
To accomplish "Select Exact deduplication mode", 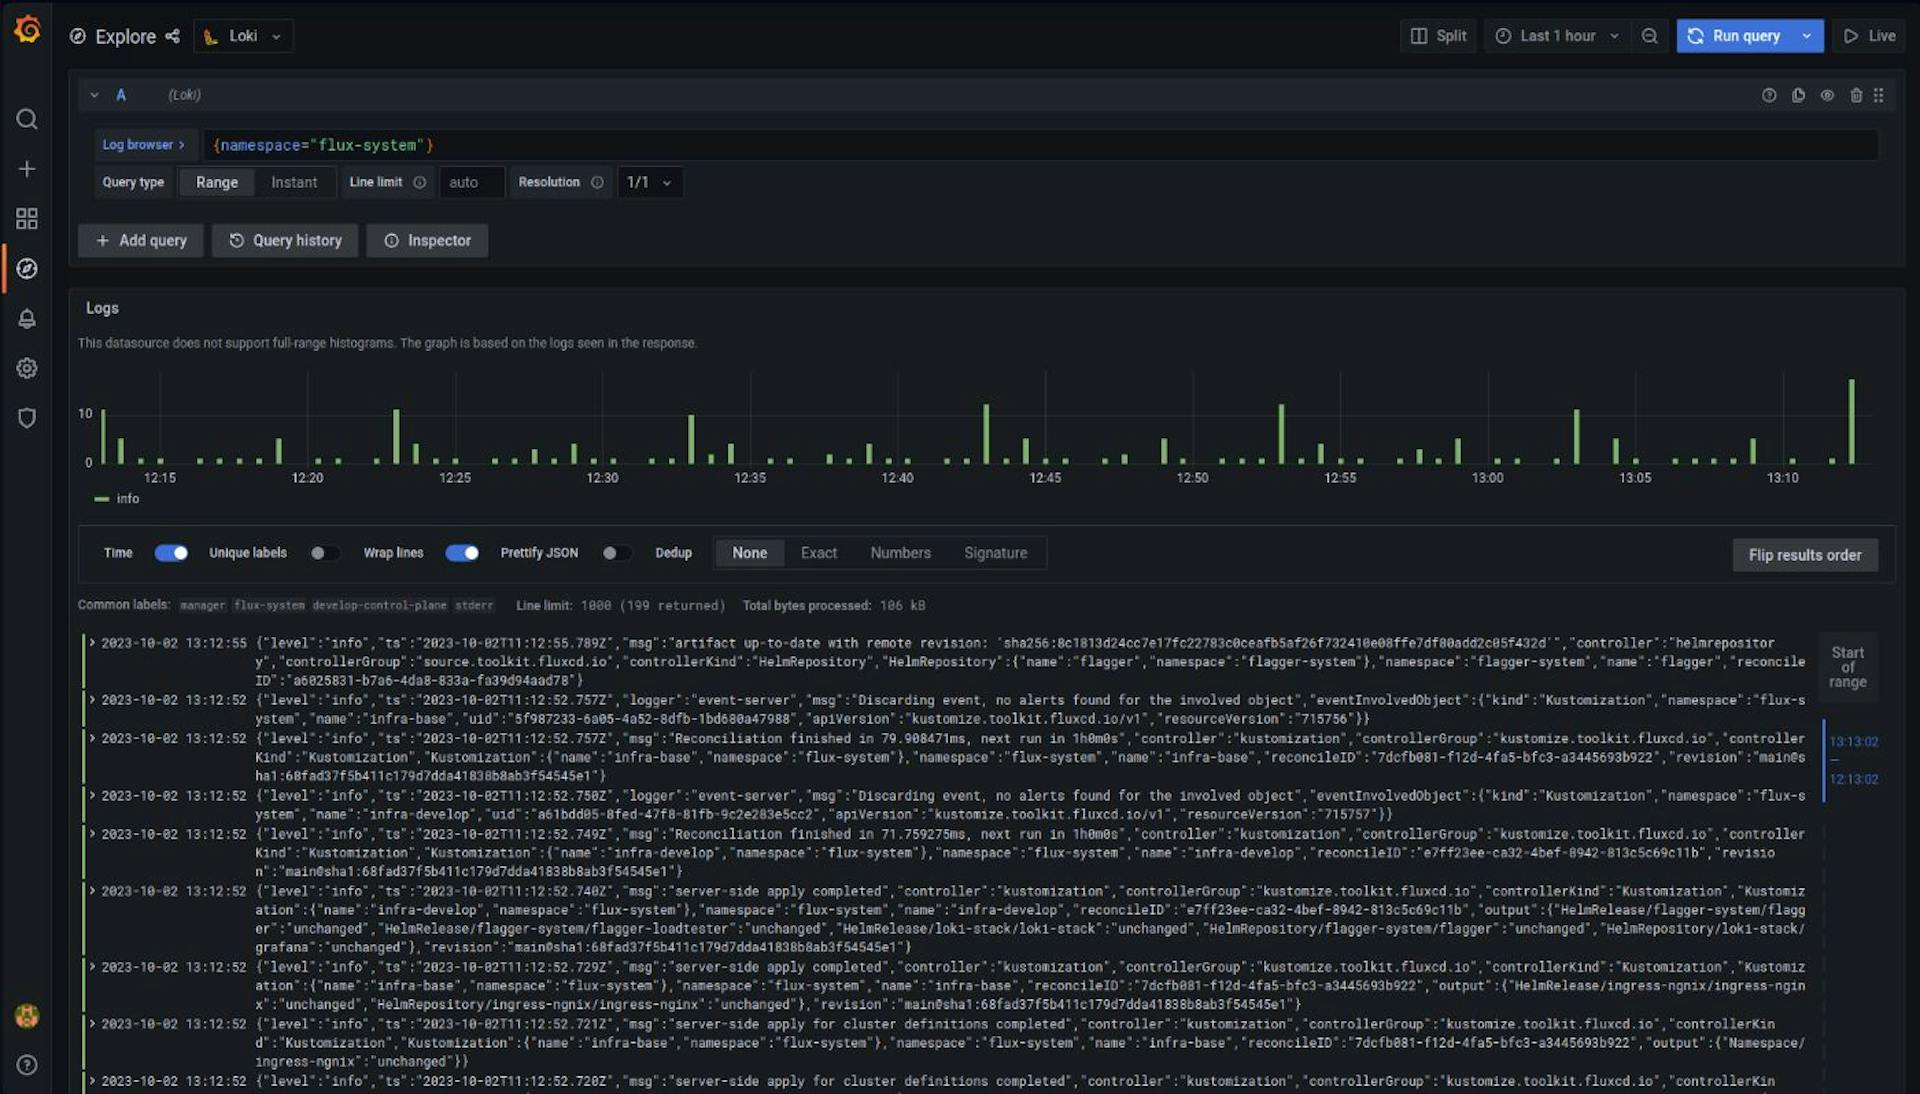I will (x=818, y=552).
